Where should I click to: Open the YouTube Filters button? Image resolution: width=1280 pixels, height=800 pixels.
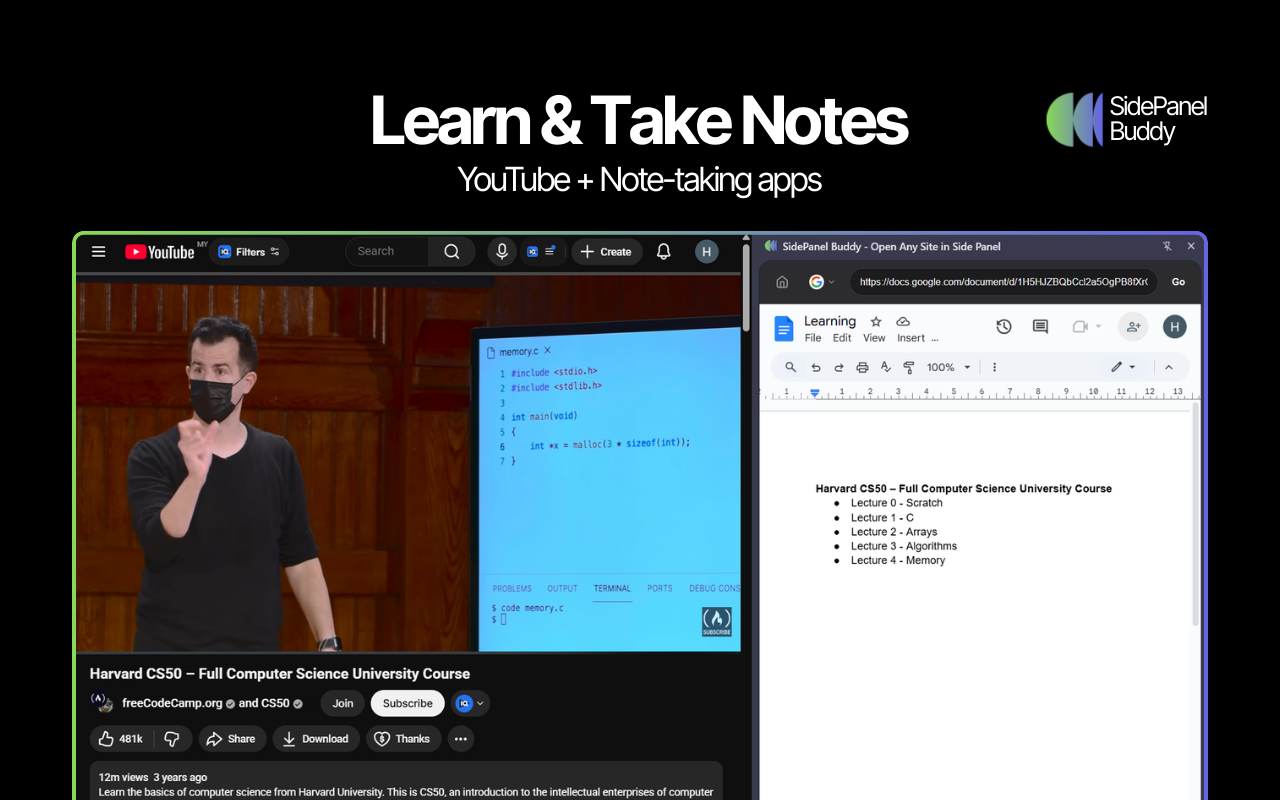pos(249,252)
